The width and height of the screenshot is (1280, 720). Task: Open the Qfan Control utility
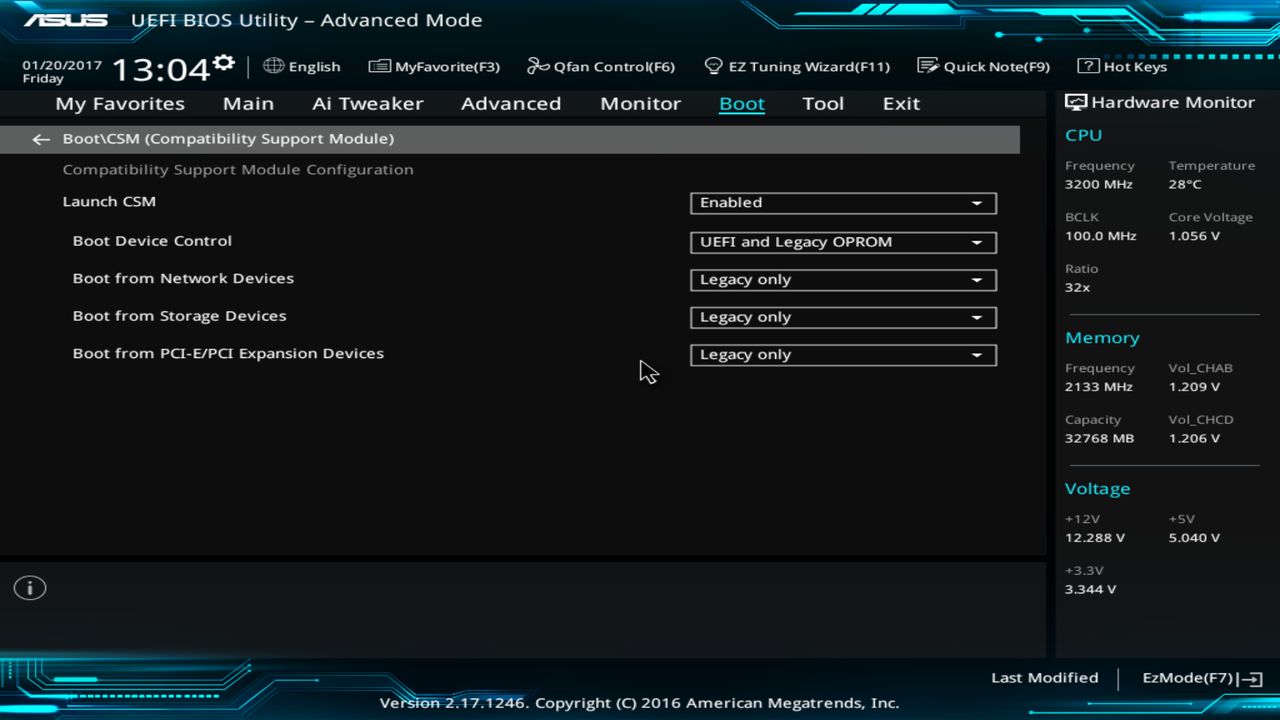(600, 66)
